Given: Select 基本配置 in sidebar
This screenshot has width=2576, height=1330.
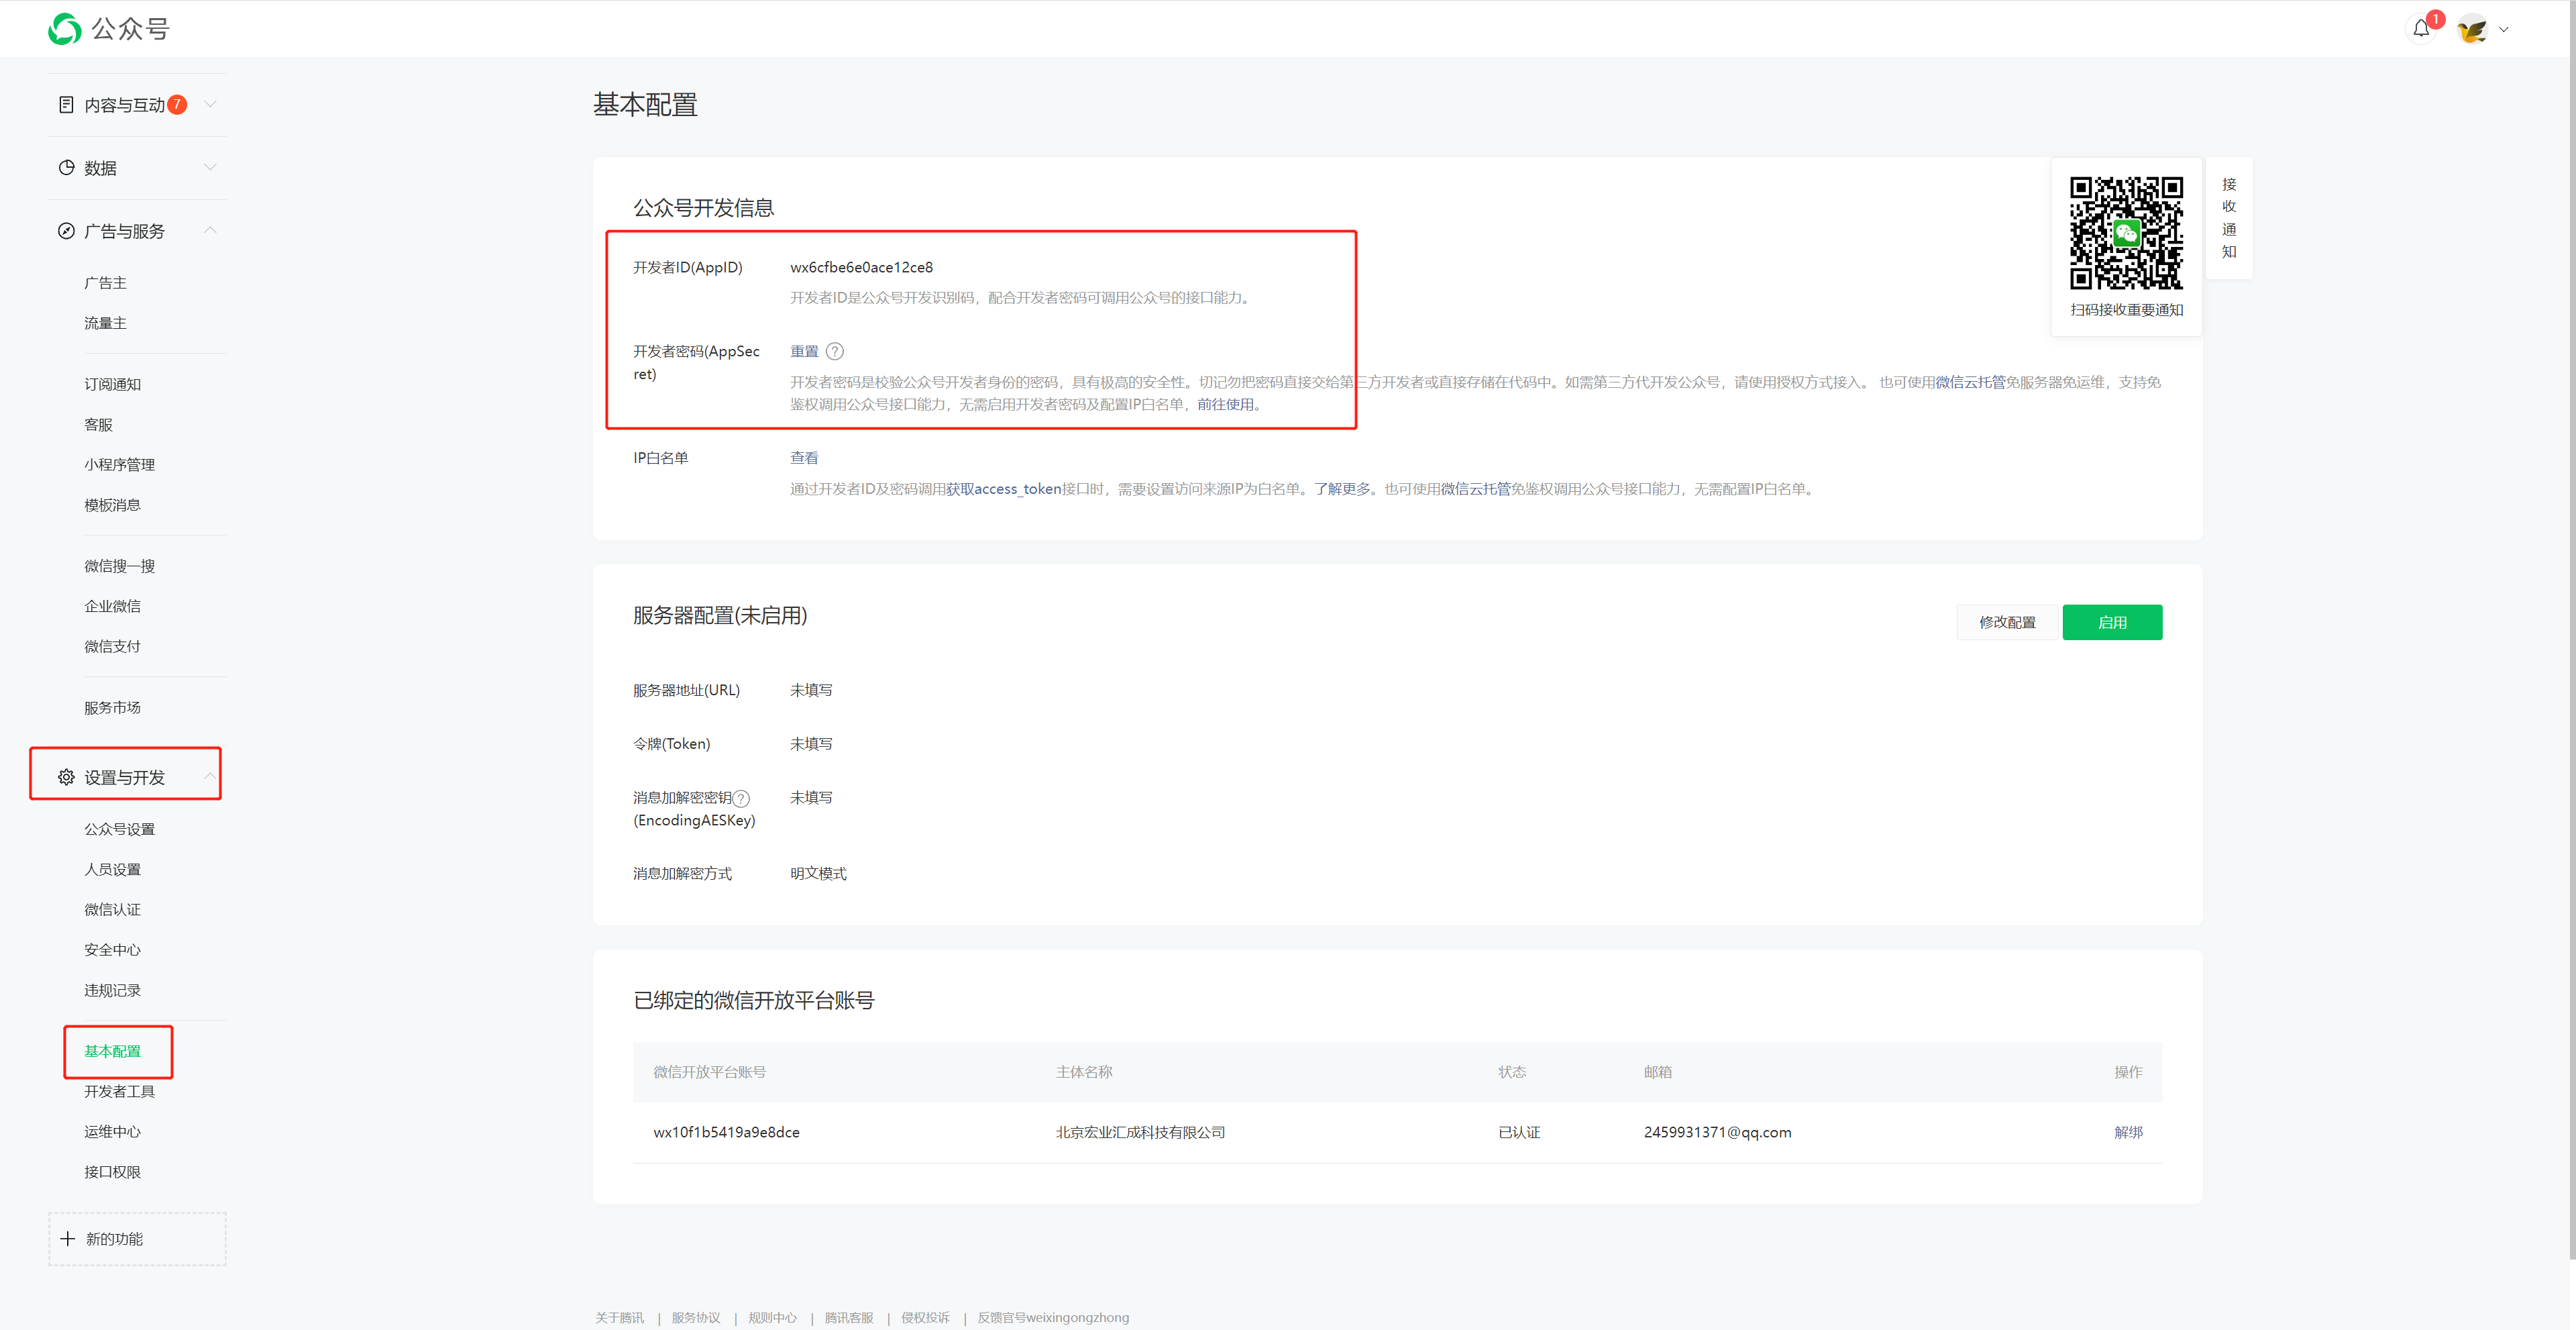Looking at the screenshot, I should [x=112, y=1051].
